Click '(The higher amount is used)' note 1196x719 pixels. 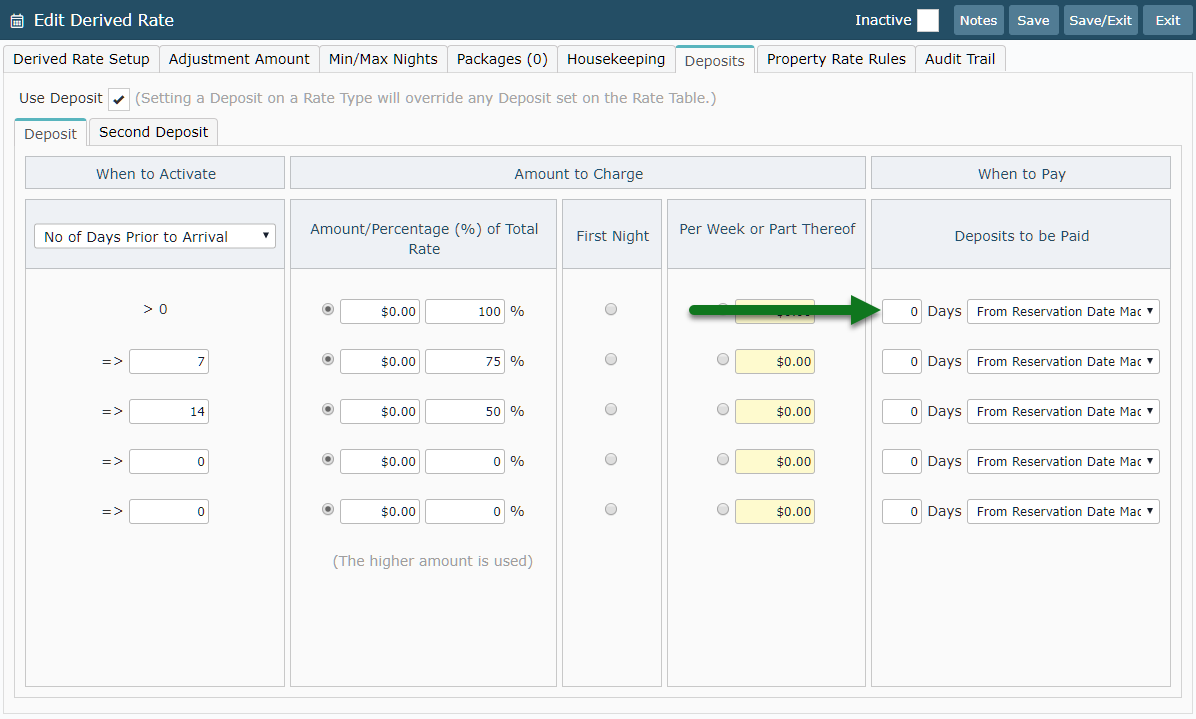coord(432,561)
